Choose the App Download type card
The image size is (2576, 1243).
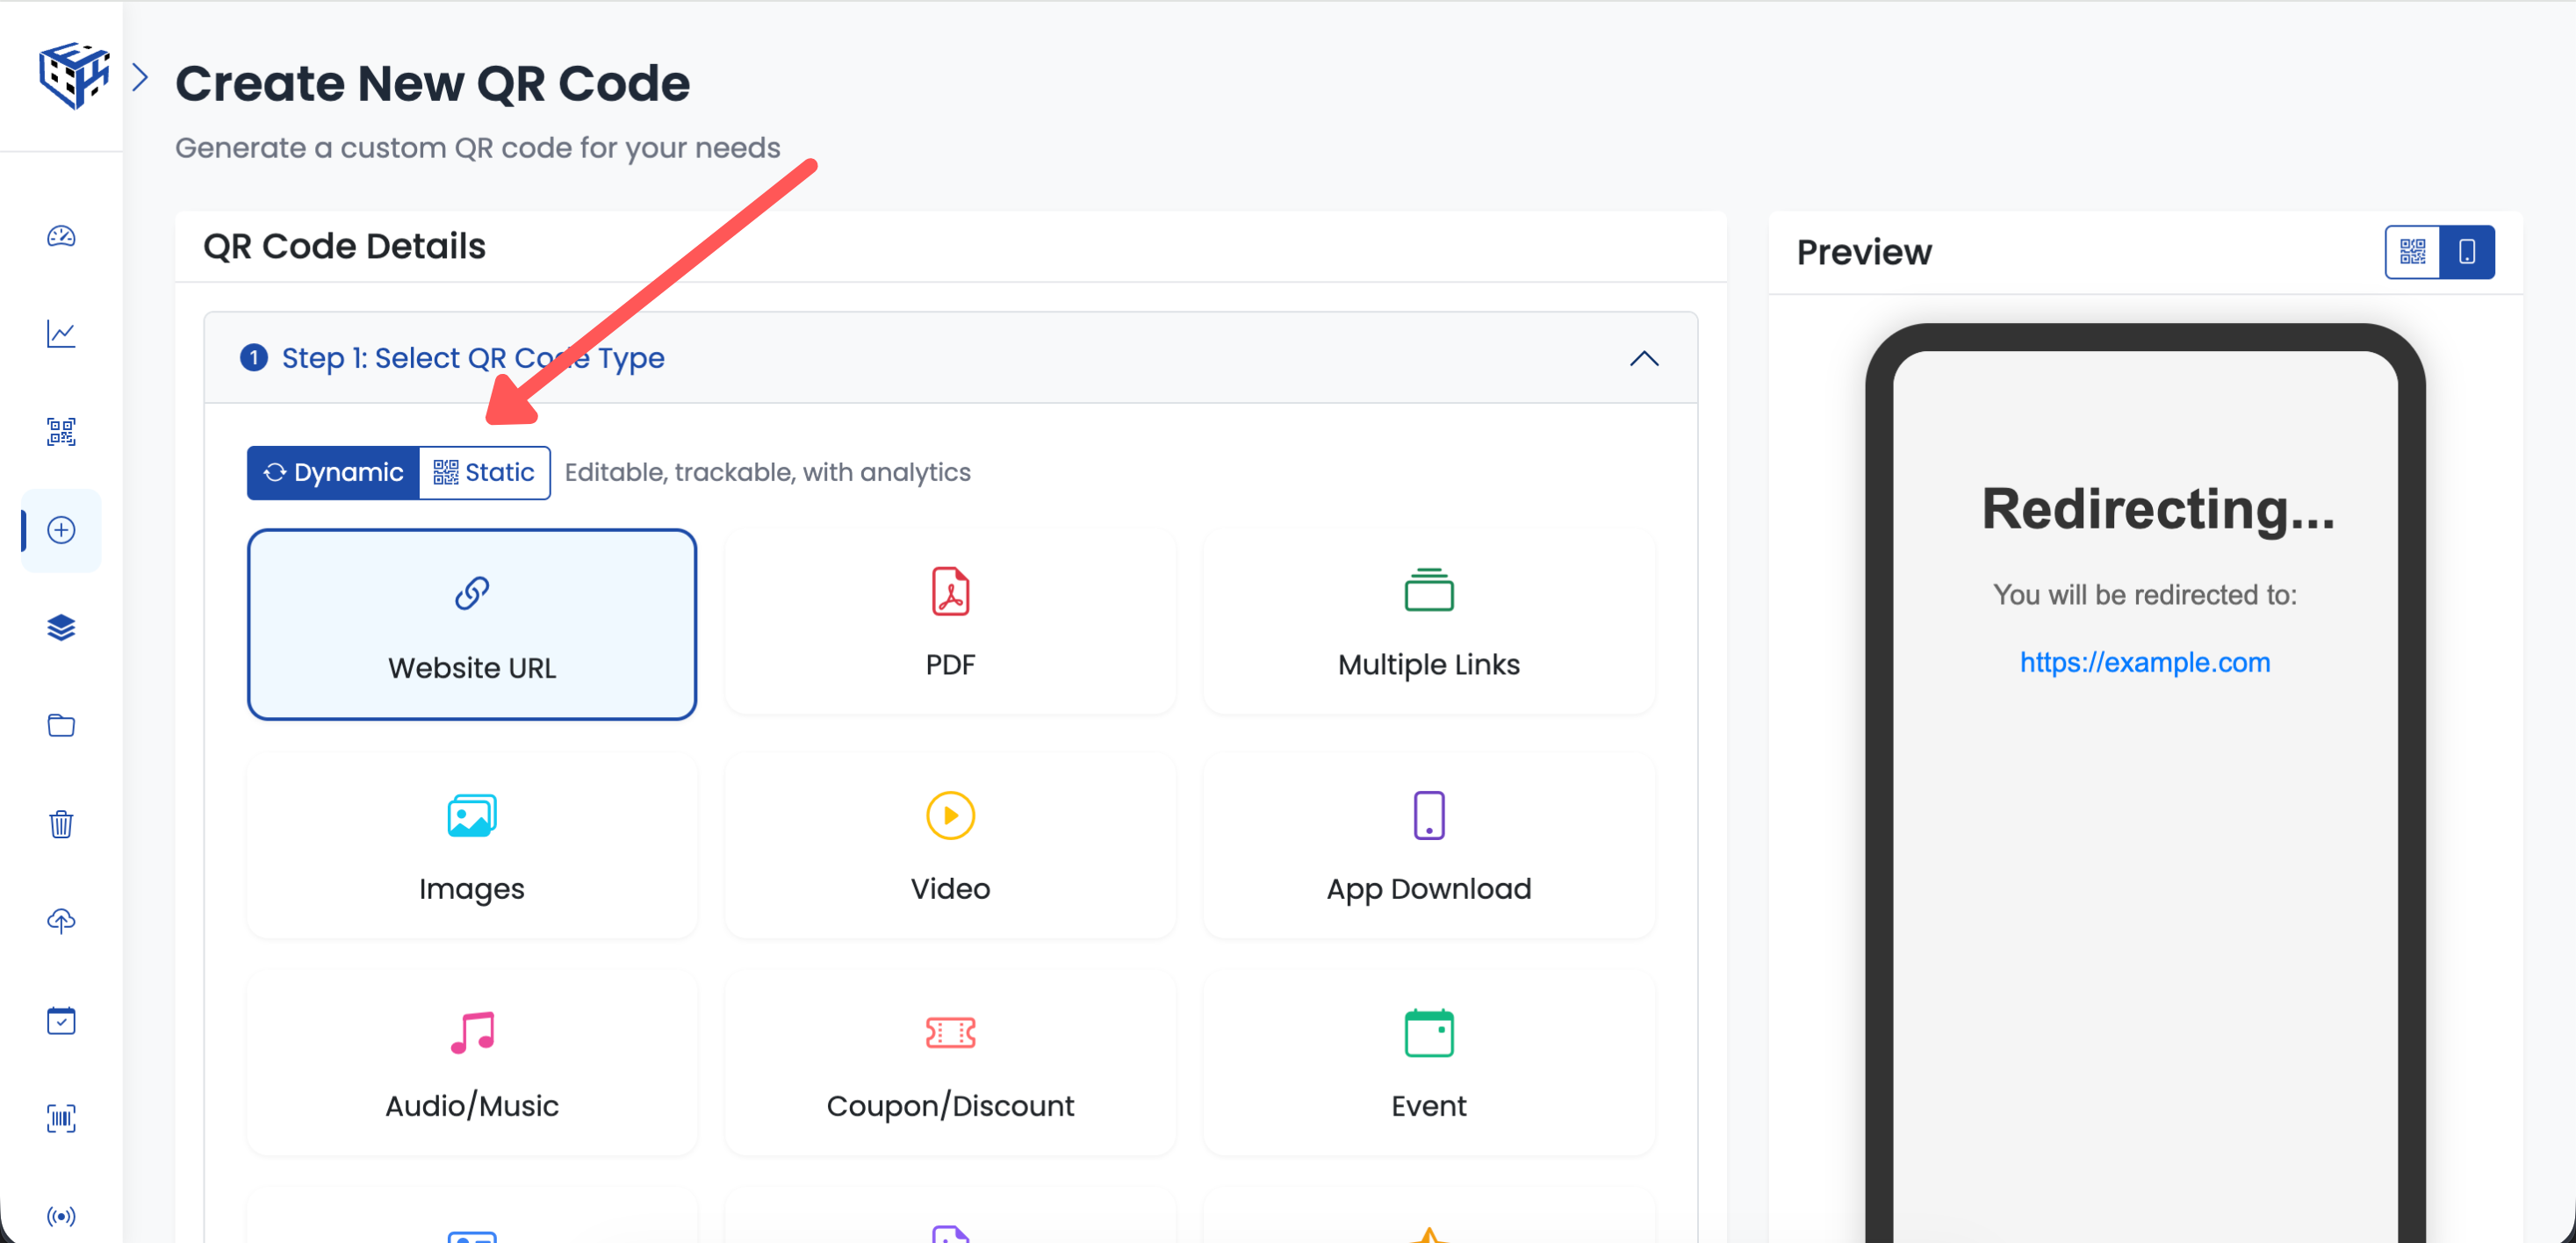click(1429, 846)
